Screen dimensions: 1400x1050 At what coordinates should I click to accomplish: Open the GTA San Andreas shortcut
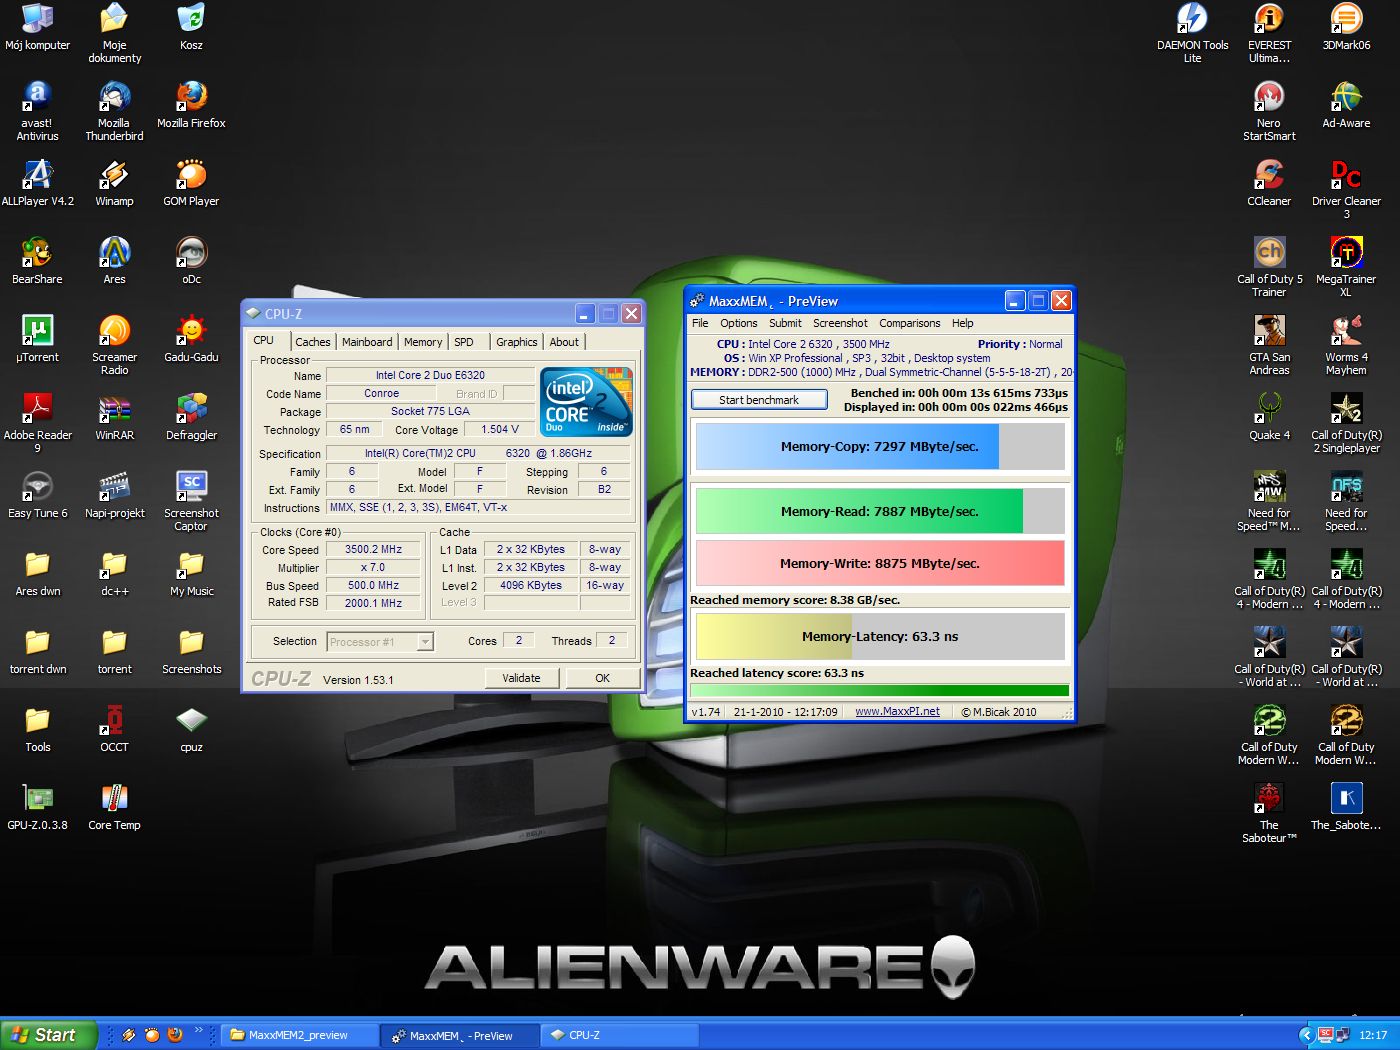point(1269,345)
